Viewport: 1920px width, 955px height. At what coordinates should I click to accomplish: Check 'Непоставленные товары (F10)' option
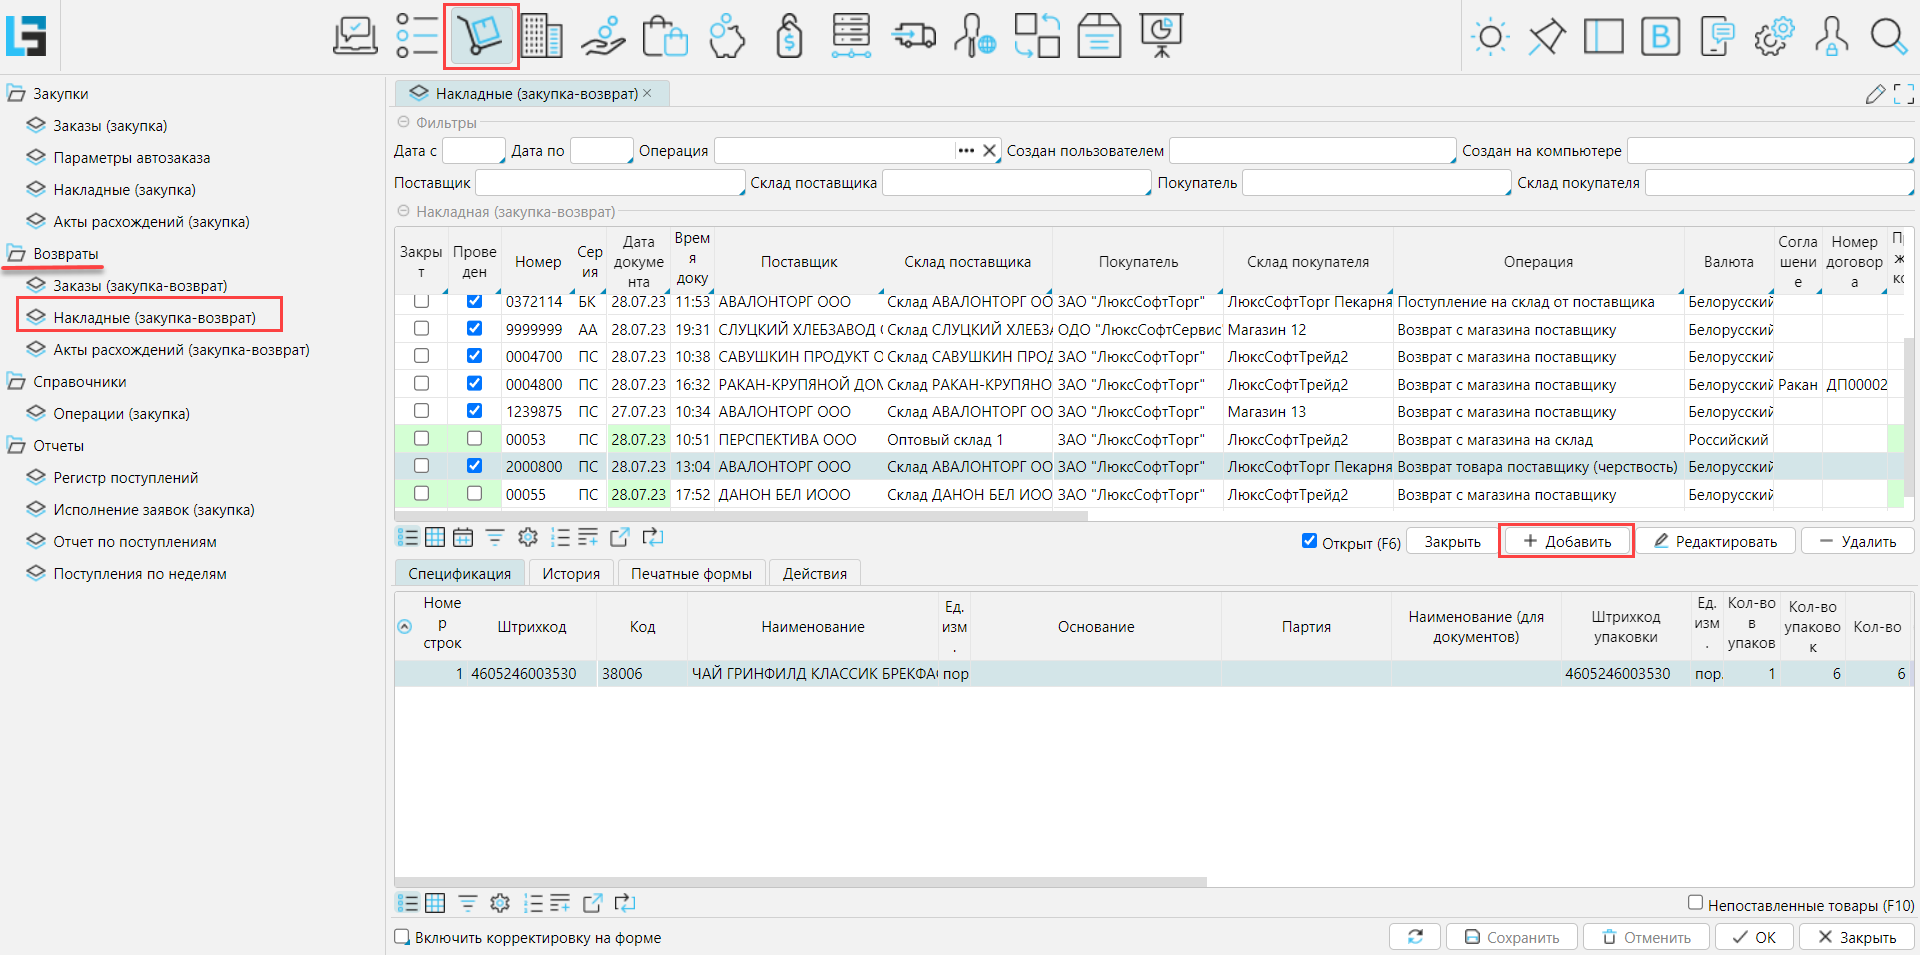(1695, 903)
